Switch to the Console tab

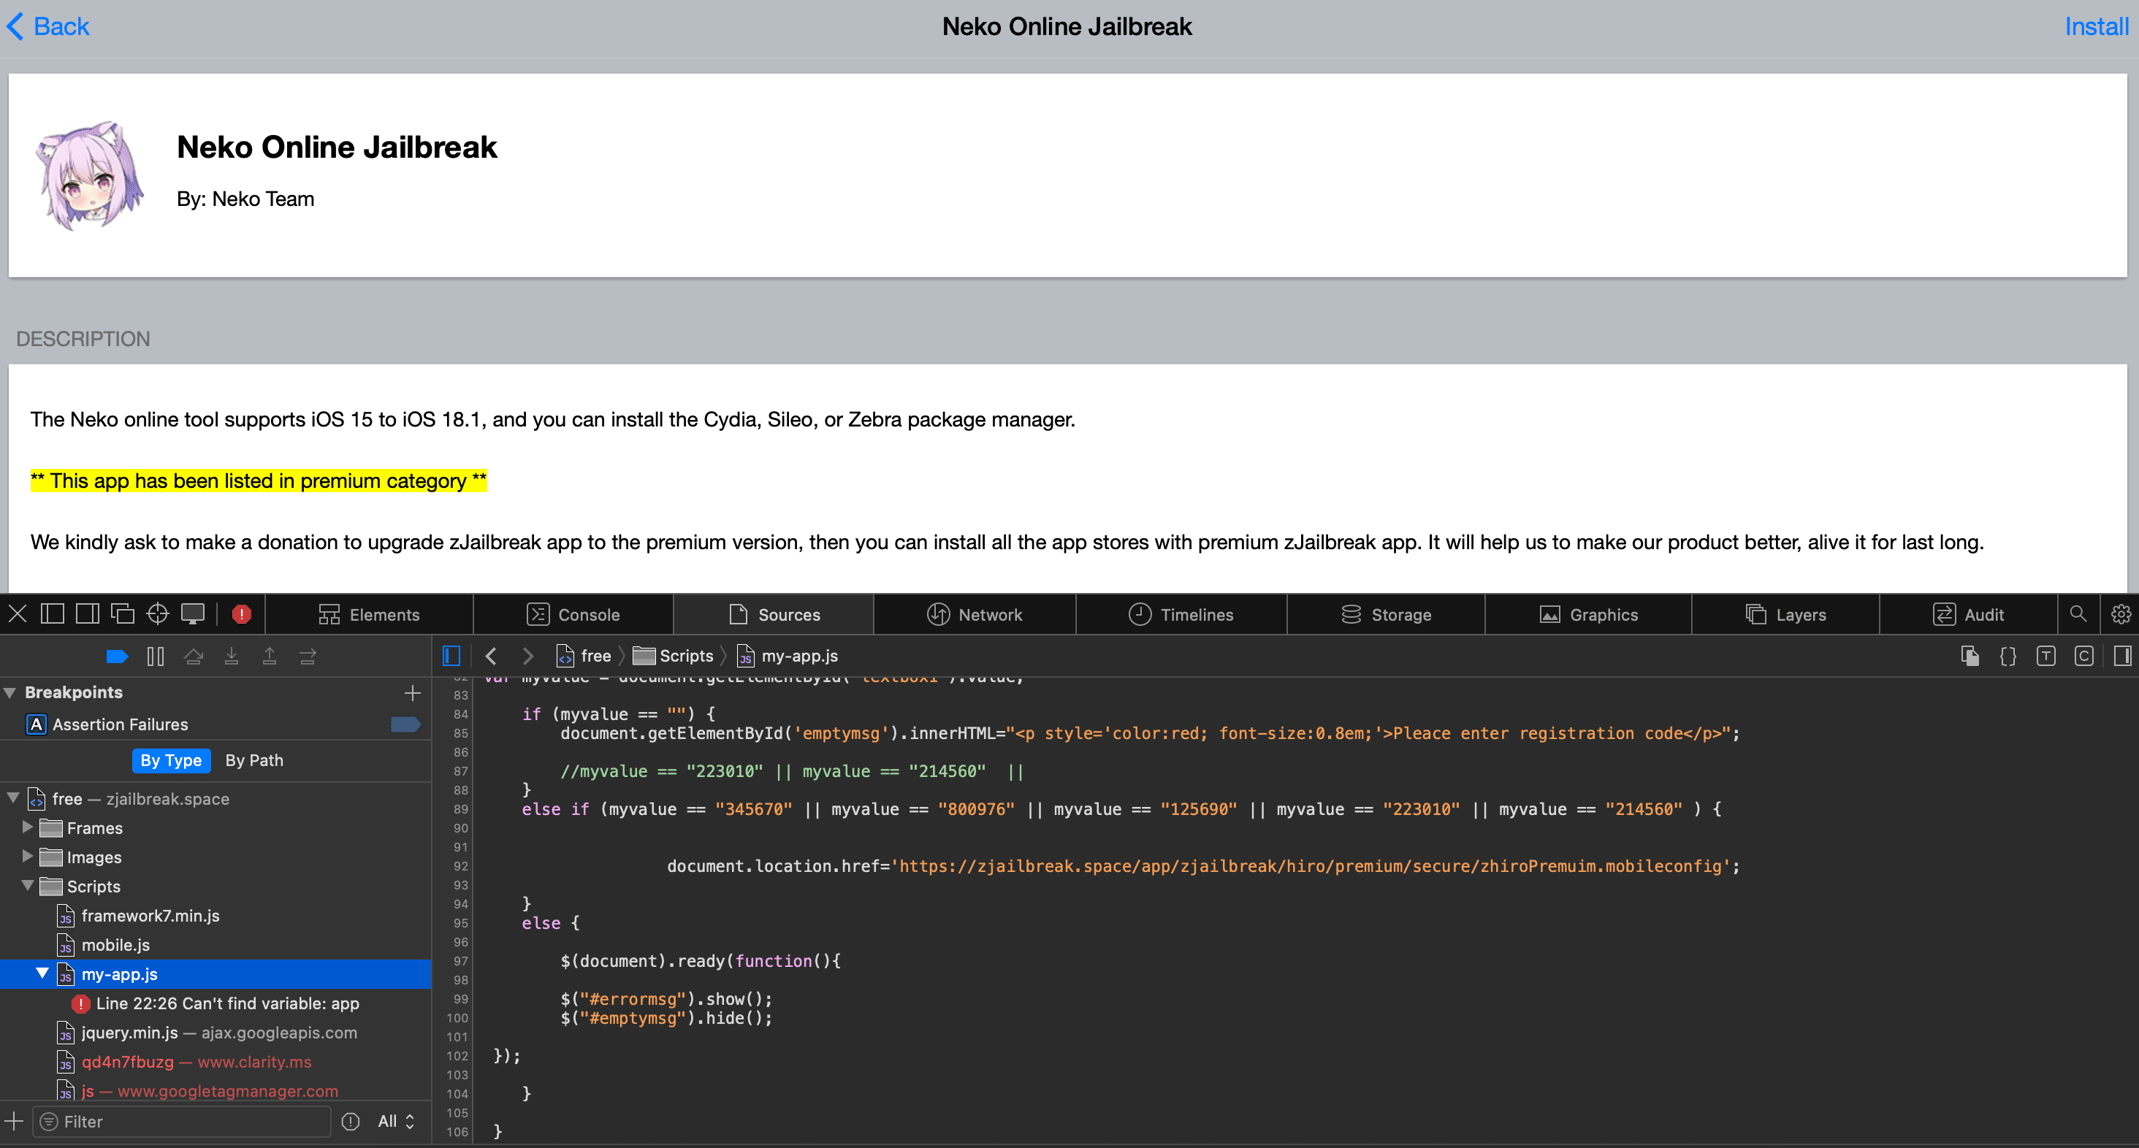click(x=573, y=614)
